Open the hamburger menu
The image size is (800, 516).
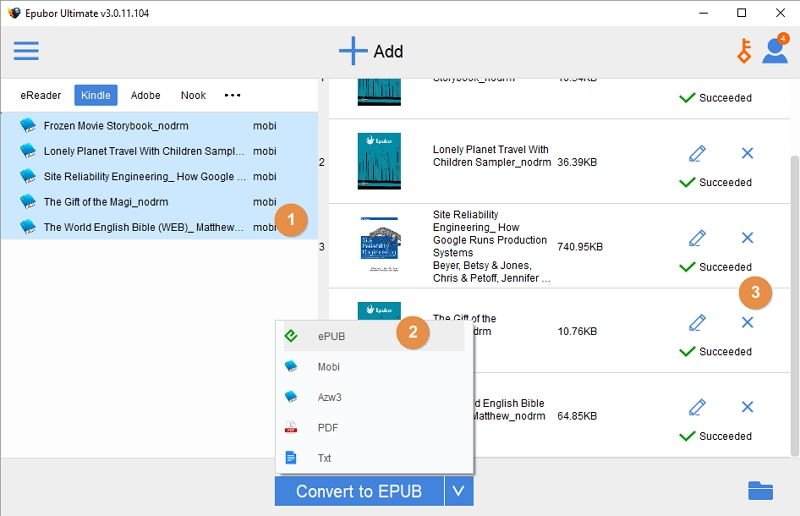click(x=26, y=51)
